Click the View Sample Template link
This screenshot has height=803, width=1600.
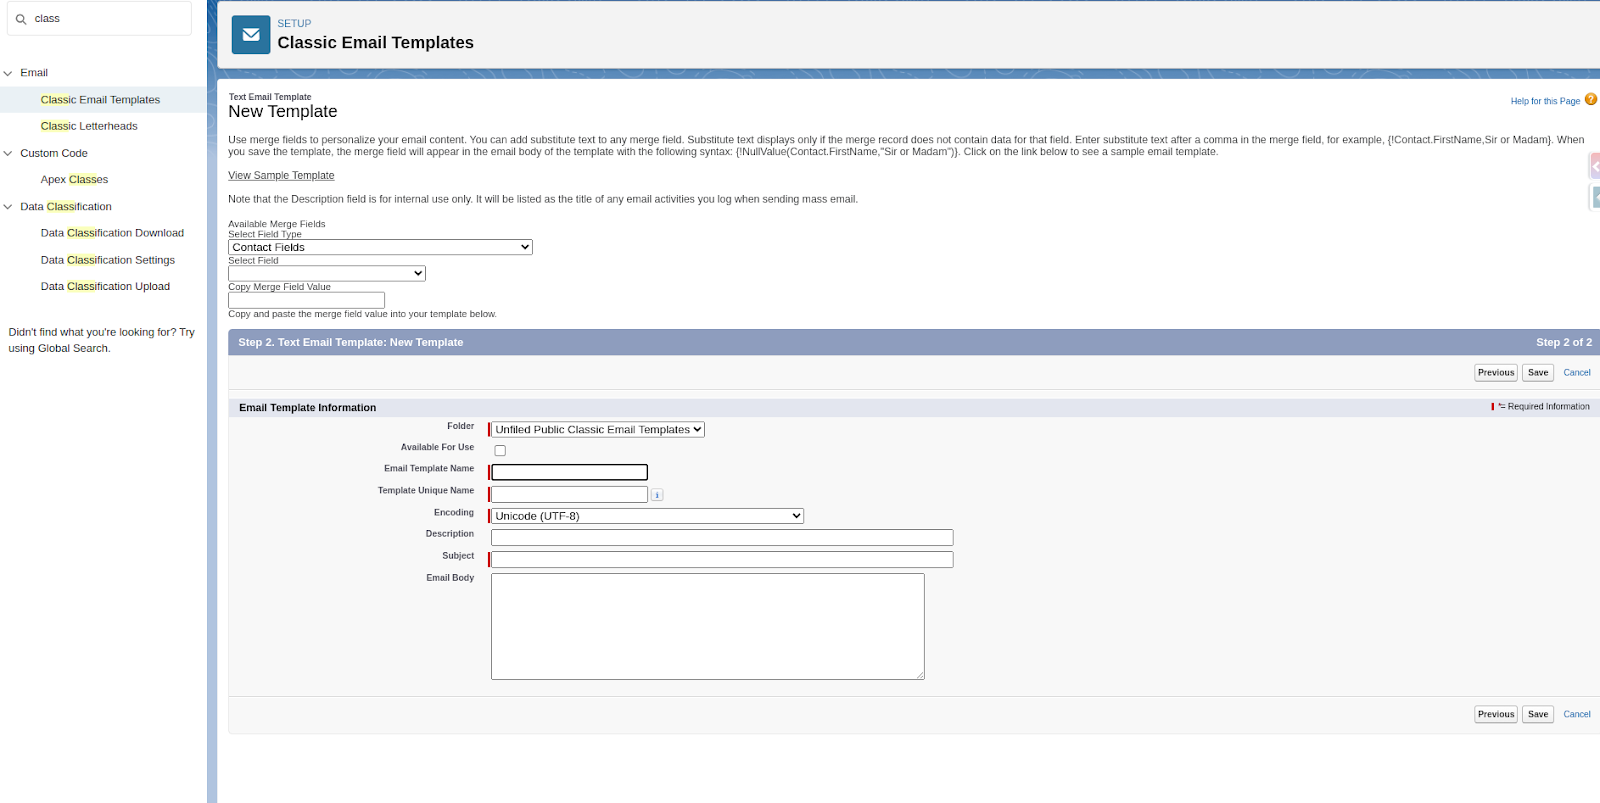(281, 176)
